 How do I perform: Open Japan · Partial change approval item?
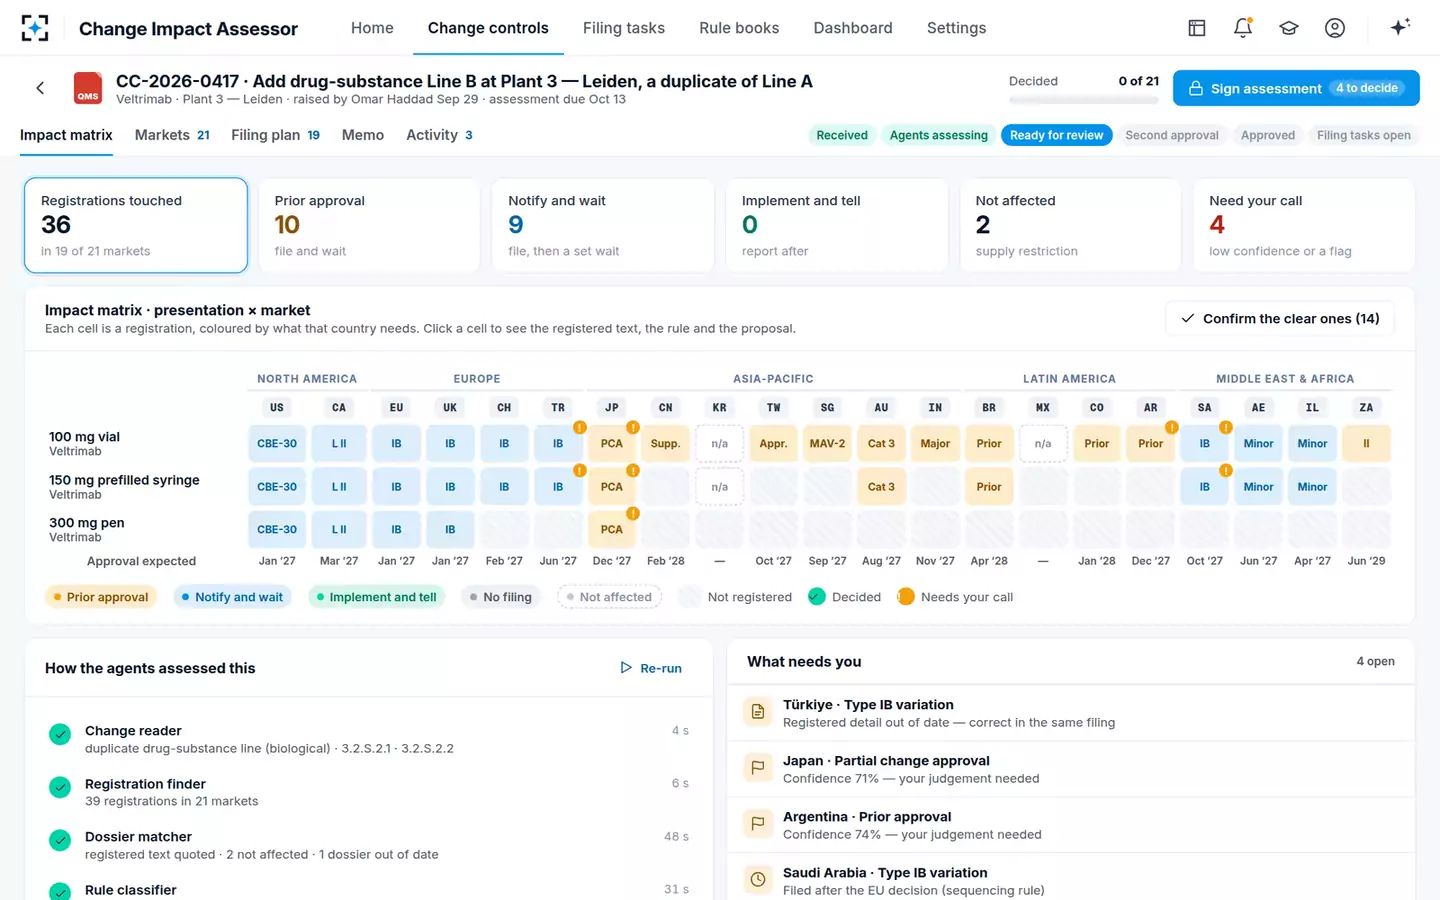click(x=1071, y=769)
